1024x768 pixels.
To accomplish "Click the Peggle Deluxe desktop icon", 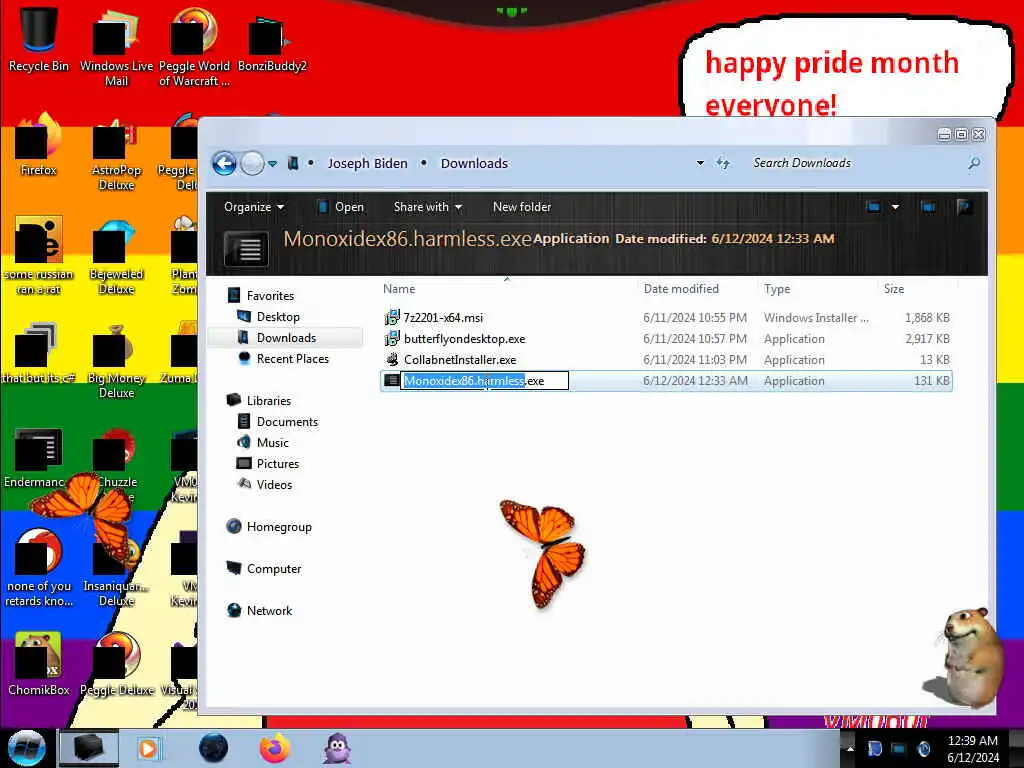I will (117, 663).
